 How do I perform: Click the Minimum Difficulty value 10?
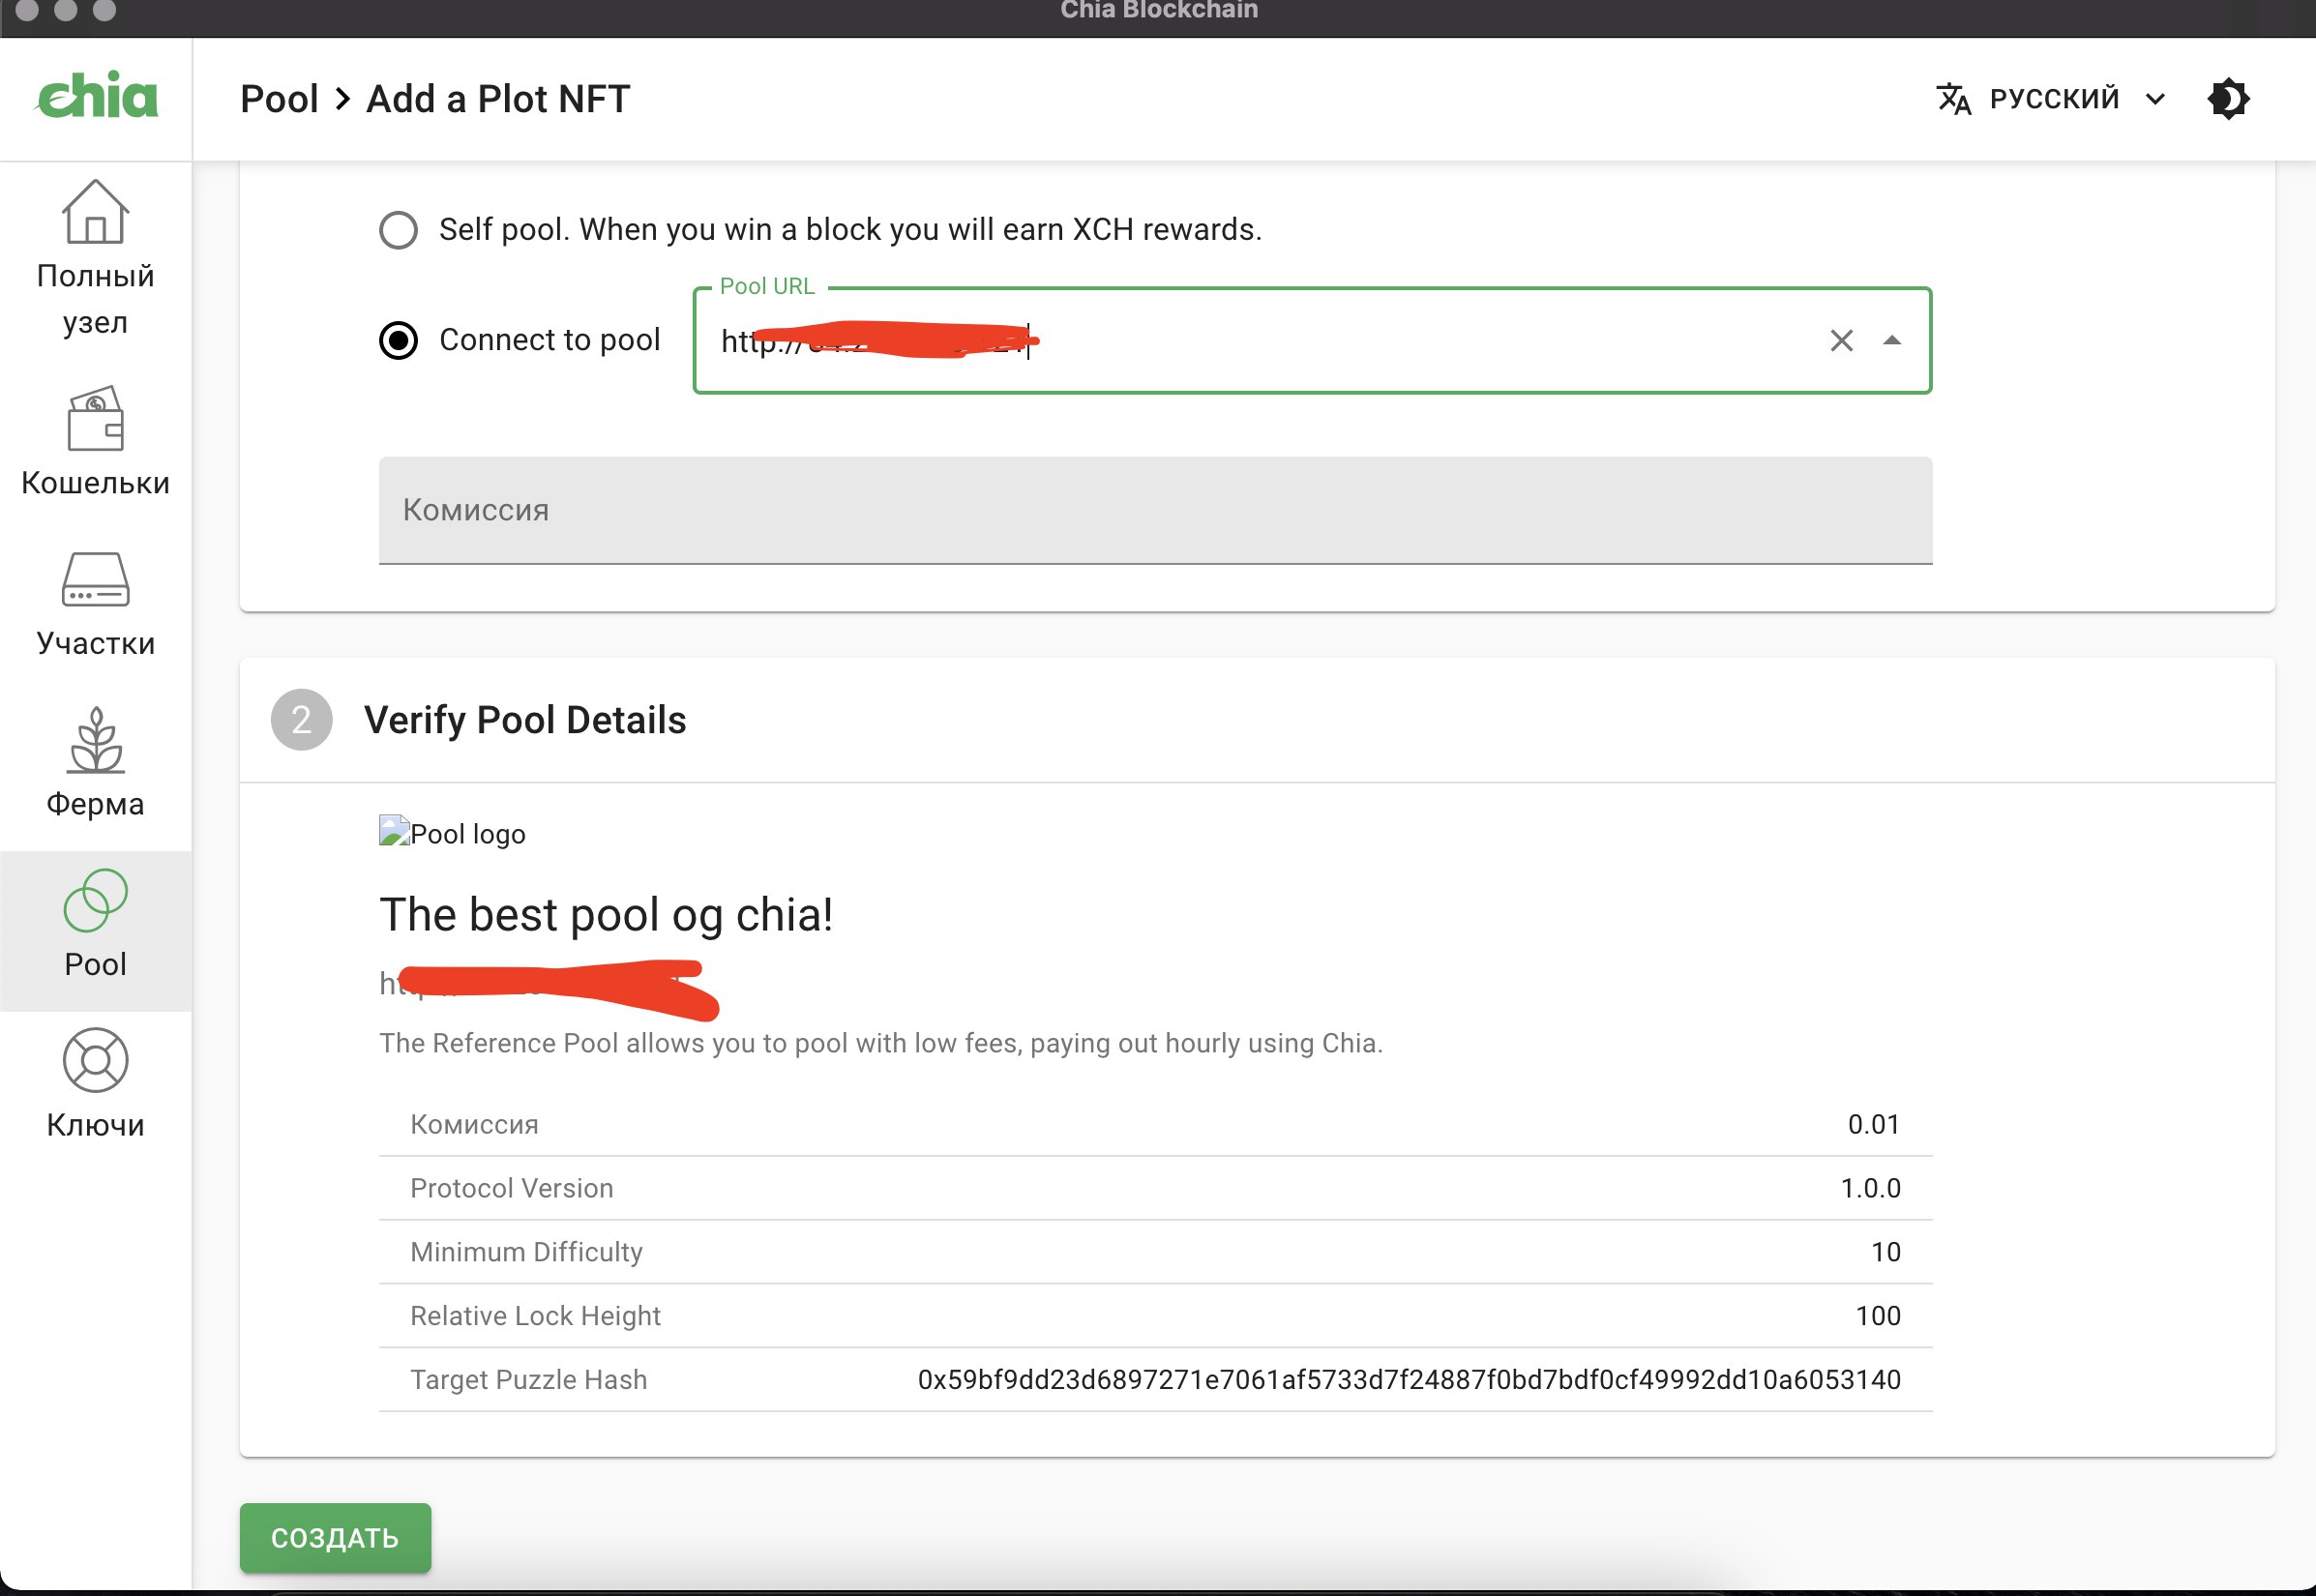1885,1252
